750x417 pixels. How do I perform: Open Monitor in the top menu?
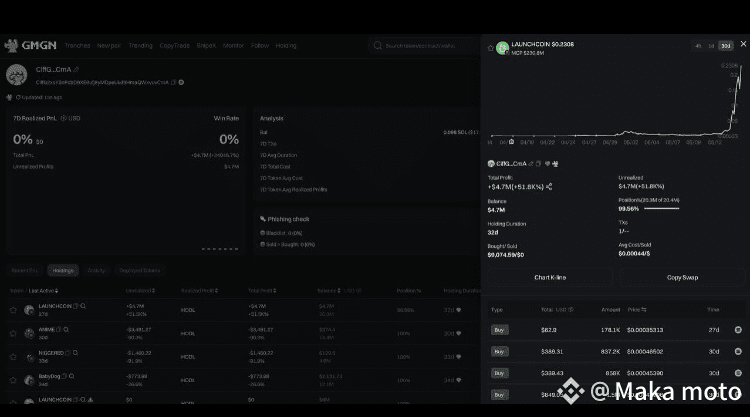233,45
